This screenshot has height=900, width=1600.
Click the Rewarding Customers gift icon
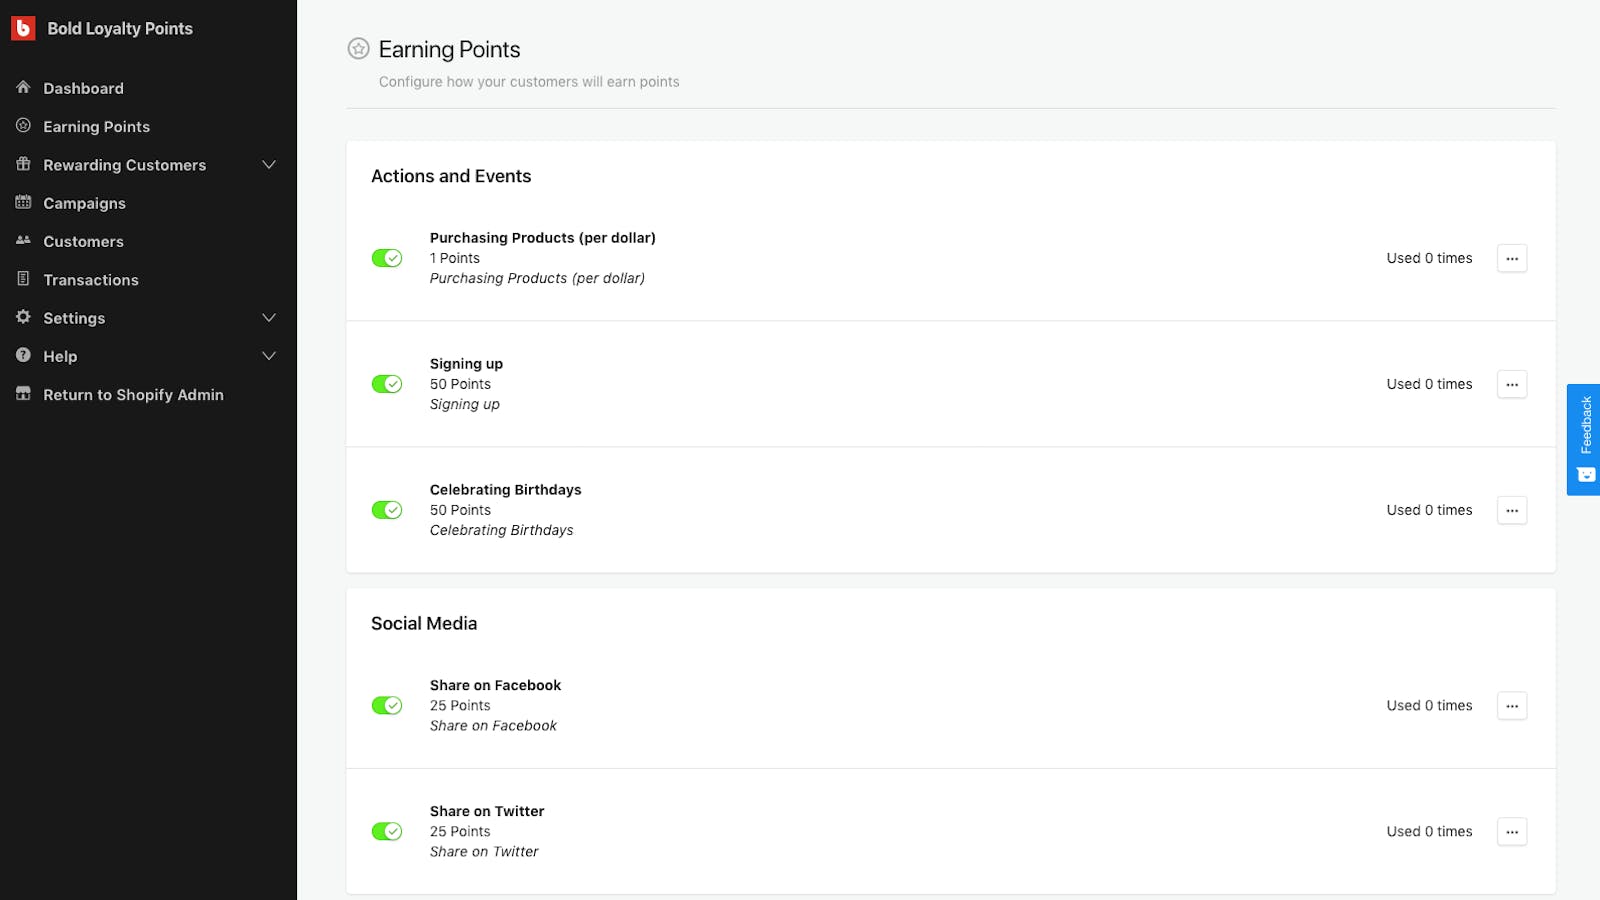coord(23,164)
